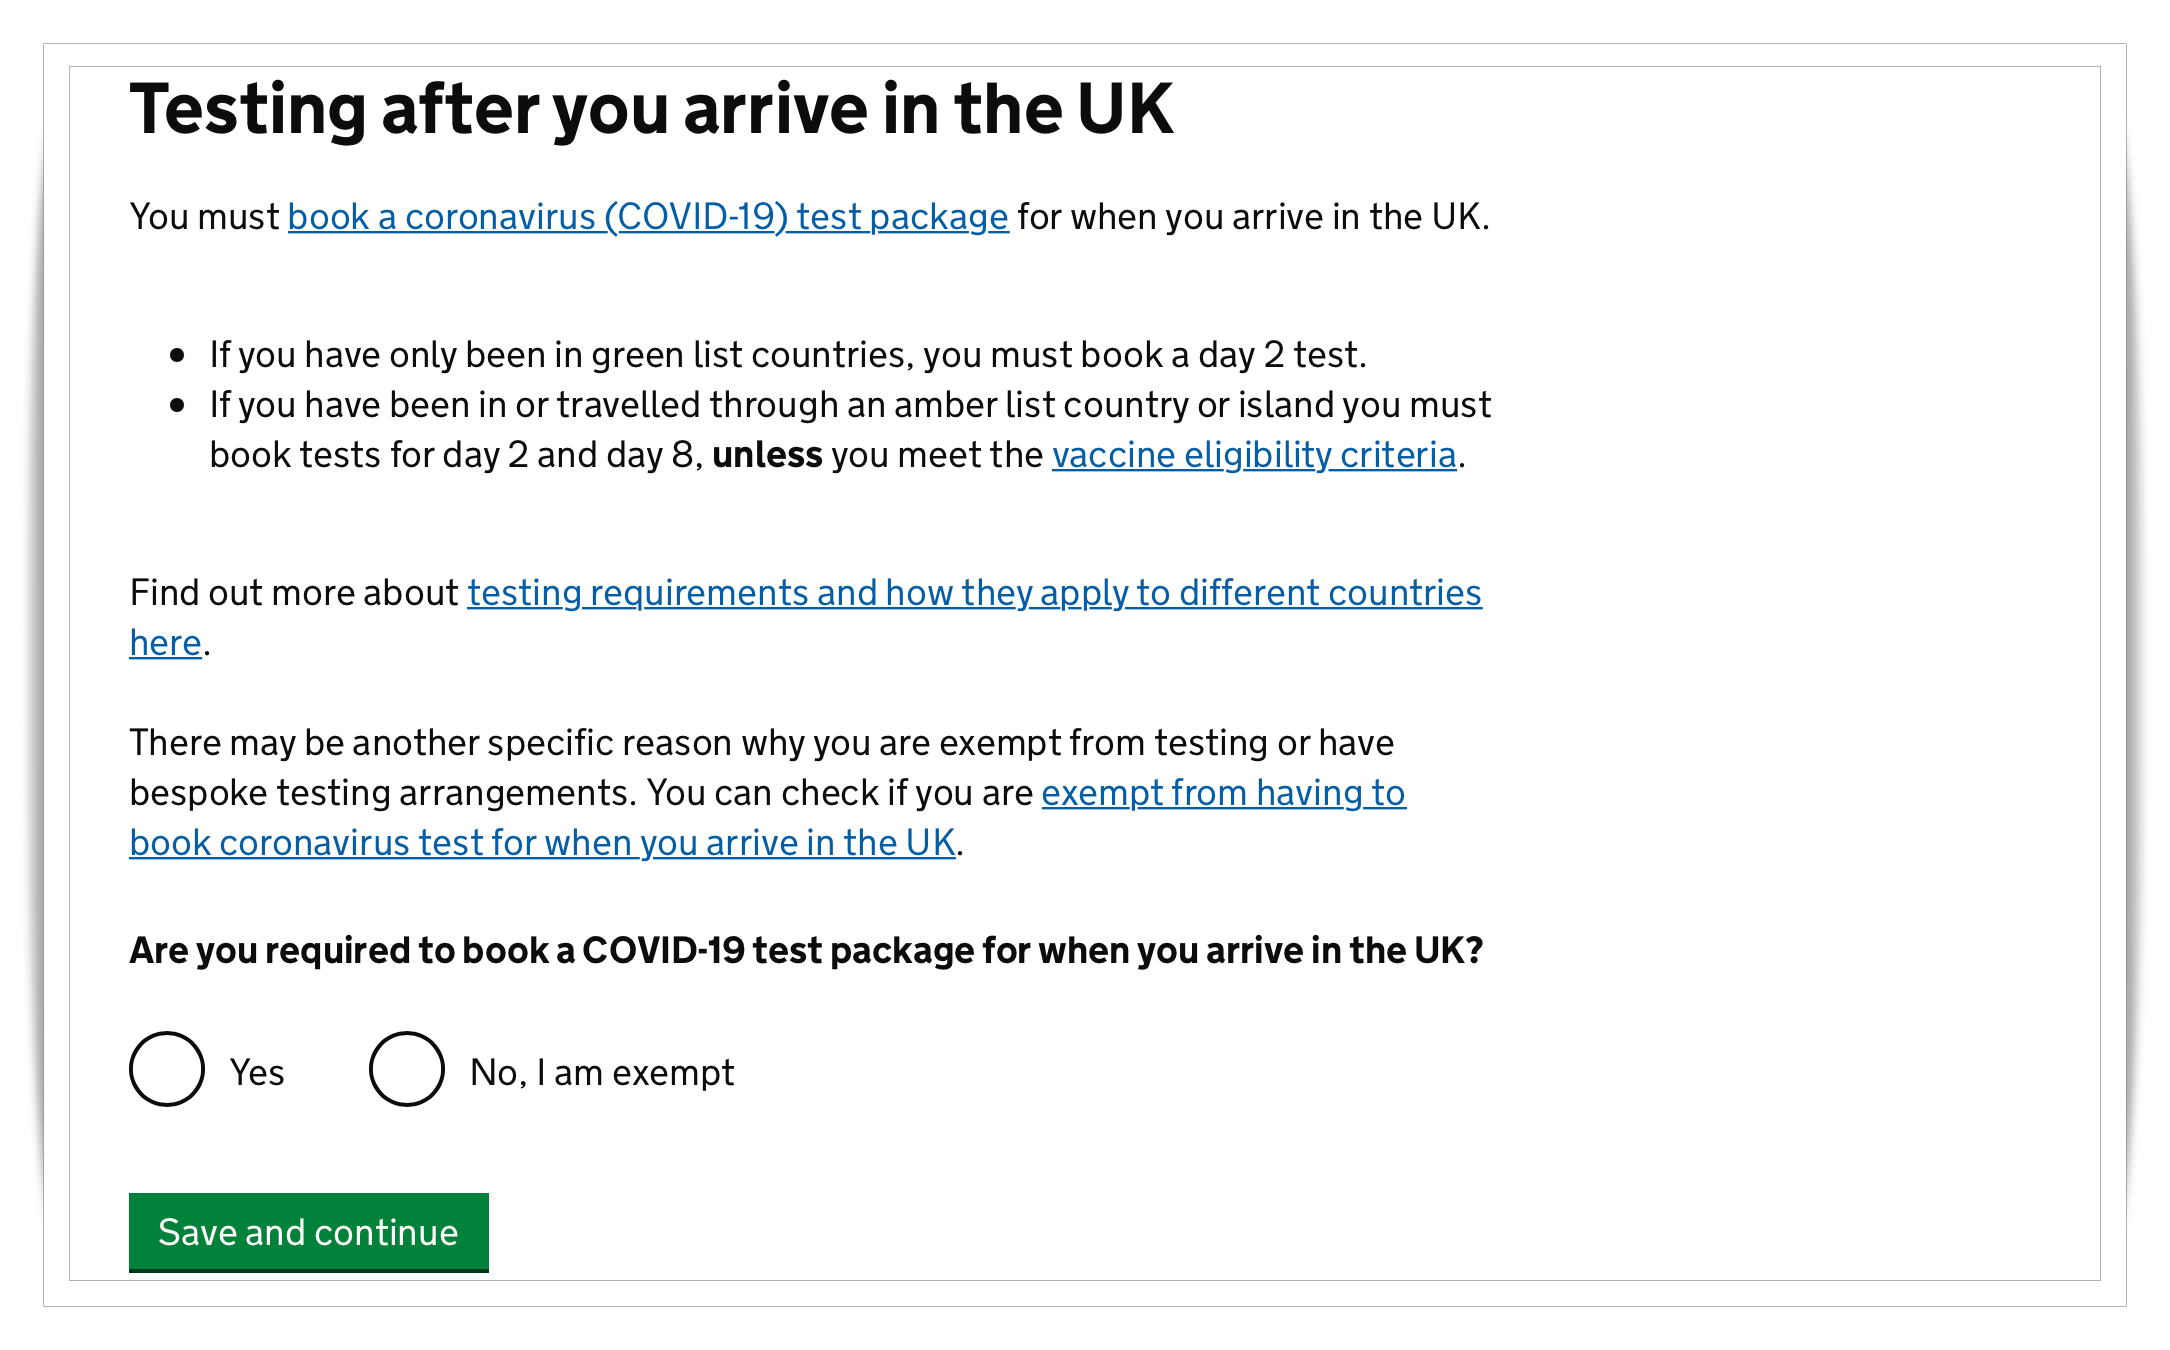Check if you are exempt from booking a test
The height and width of the screenshot is (1350, 2170).
(x=1223, y=792)
